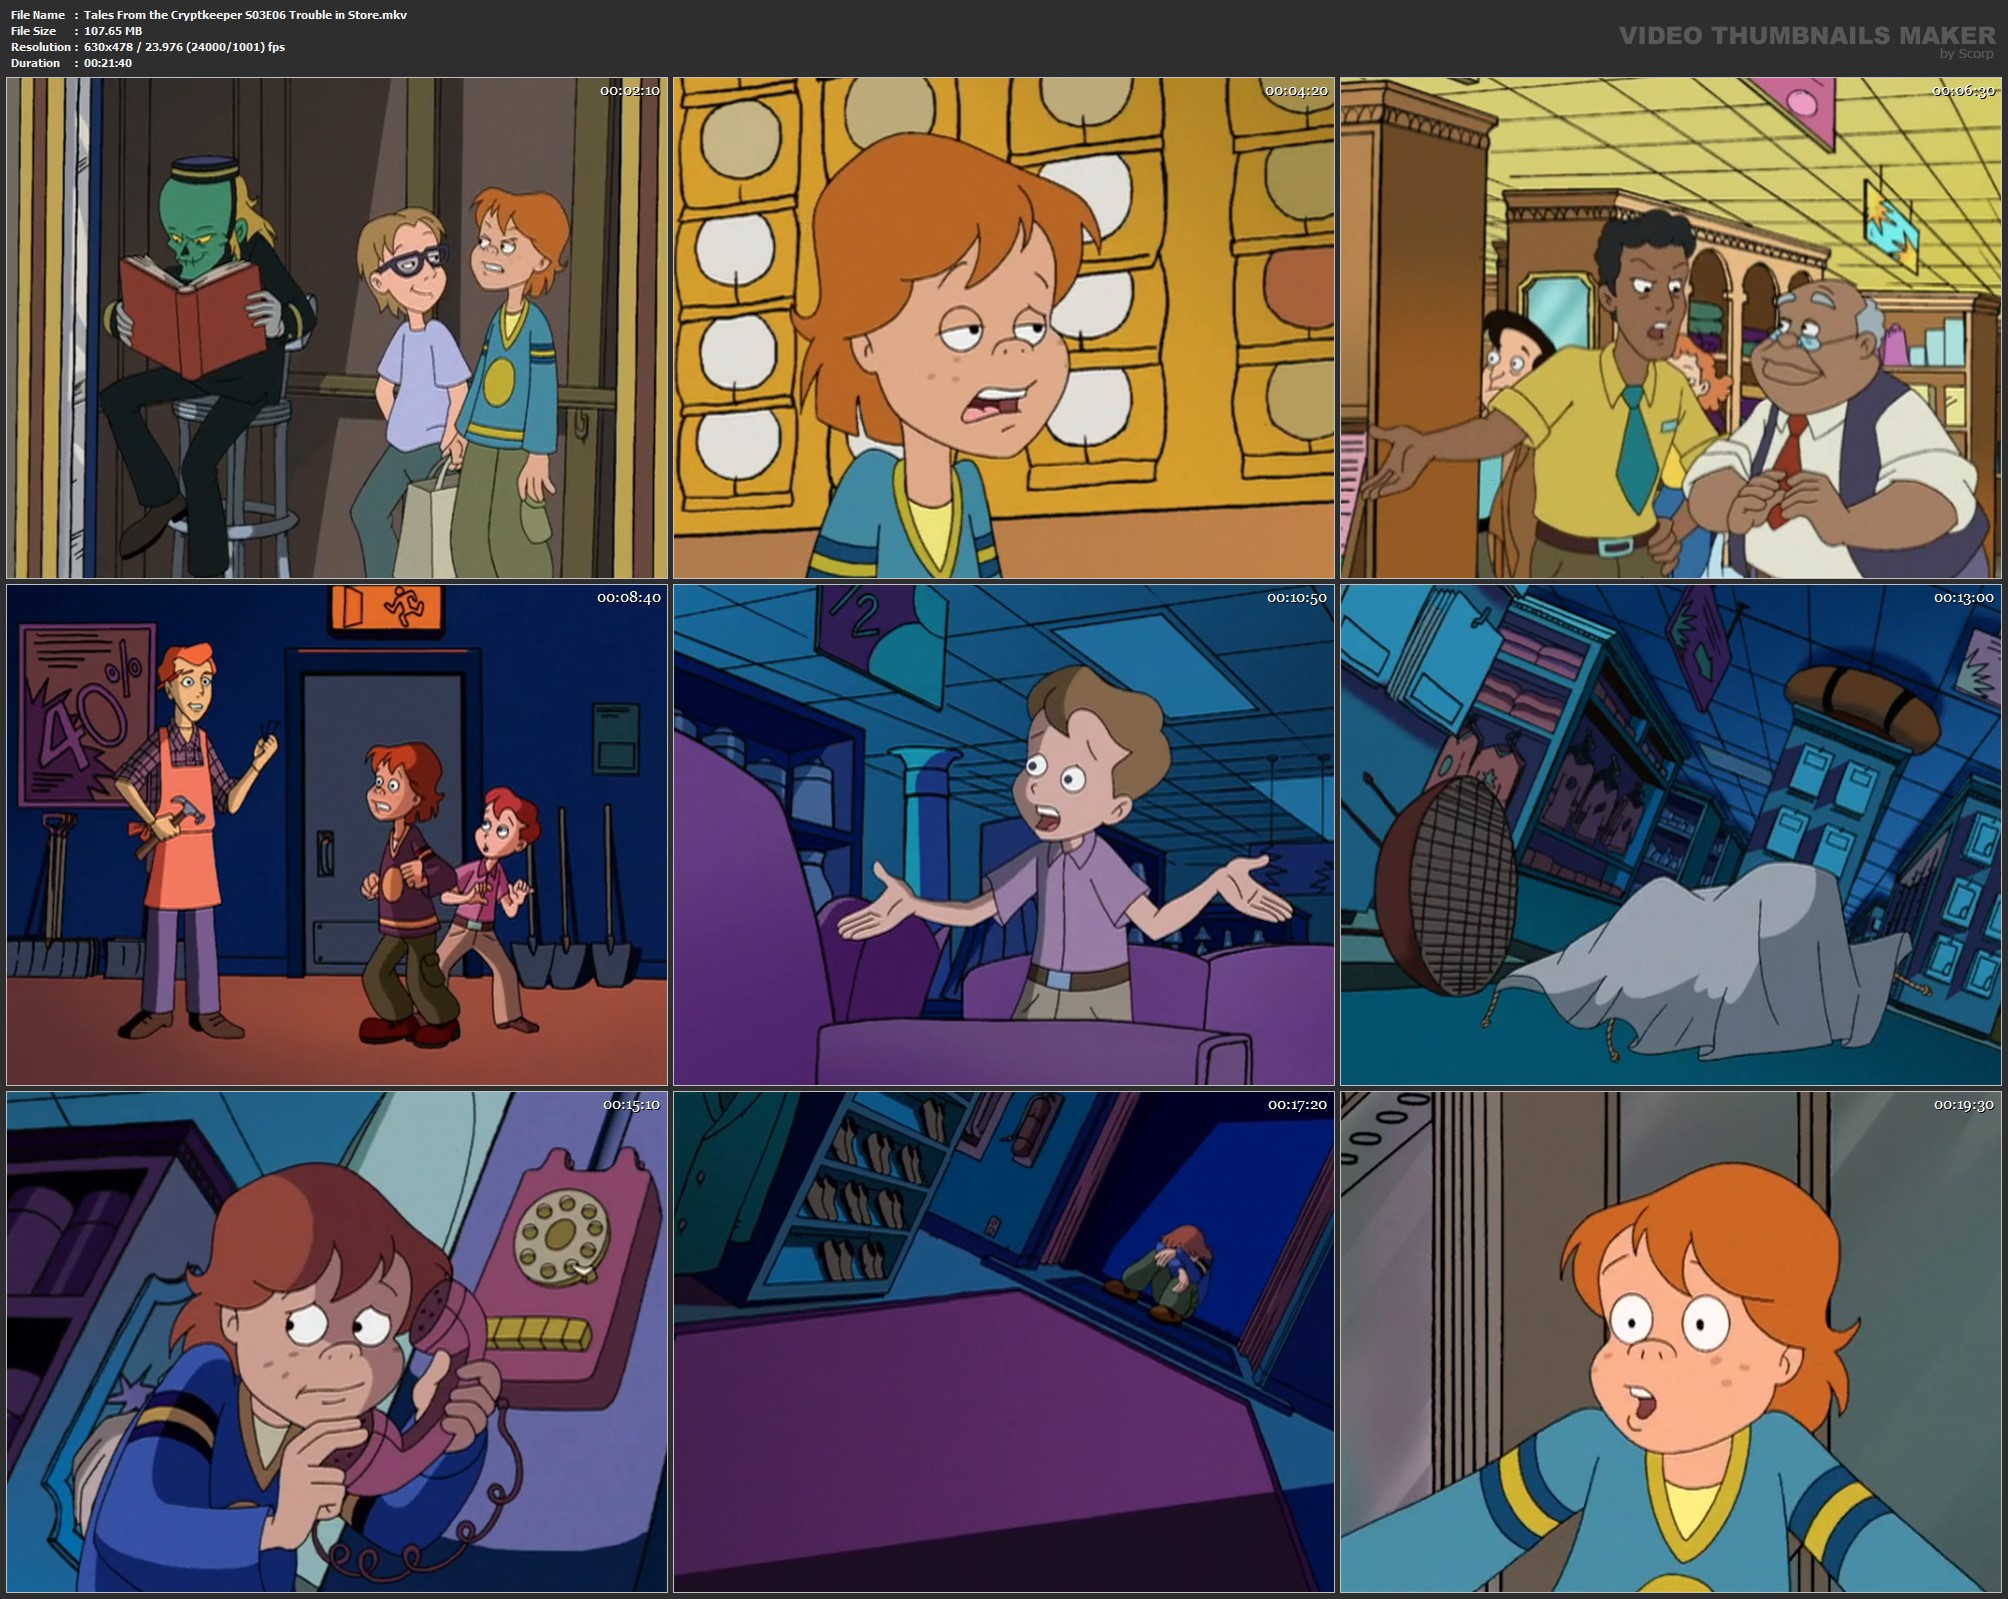Click the thumbnail at timestamp 00:02:10

coord(336,328)
